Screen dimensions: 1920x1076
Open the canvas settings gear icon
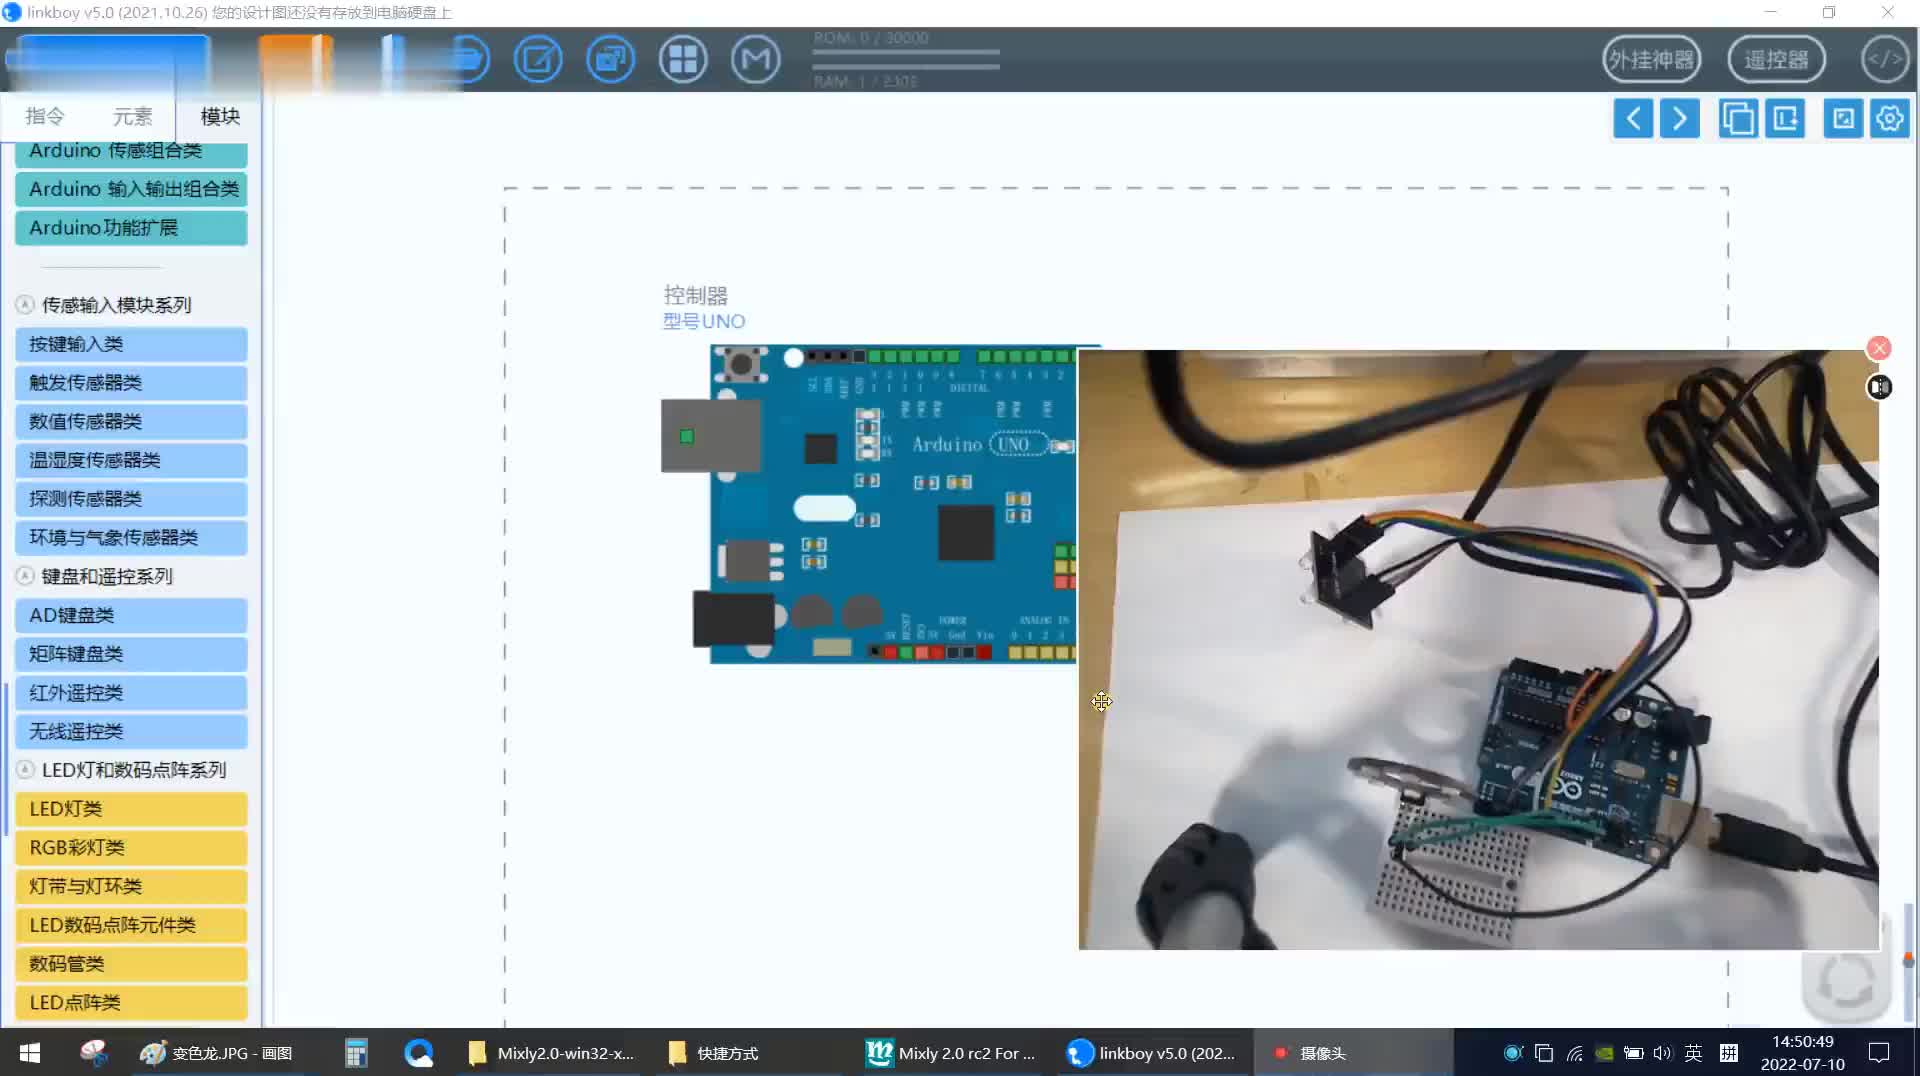[x=1890, y=118]
